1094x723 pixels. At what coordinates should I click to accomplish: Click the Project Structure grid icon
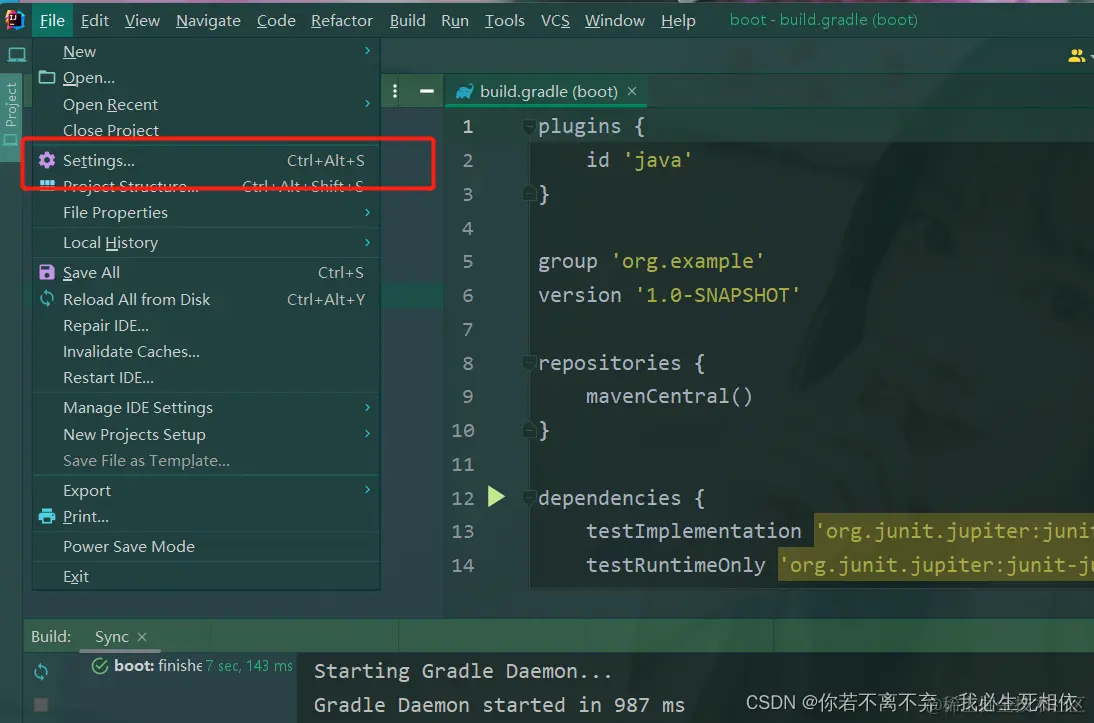click(x=47, y=185)
